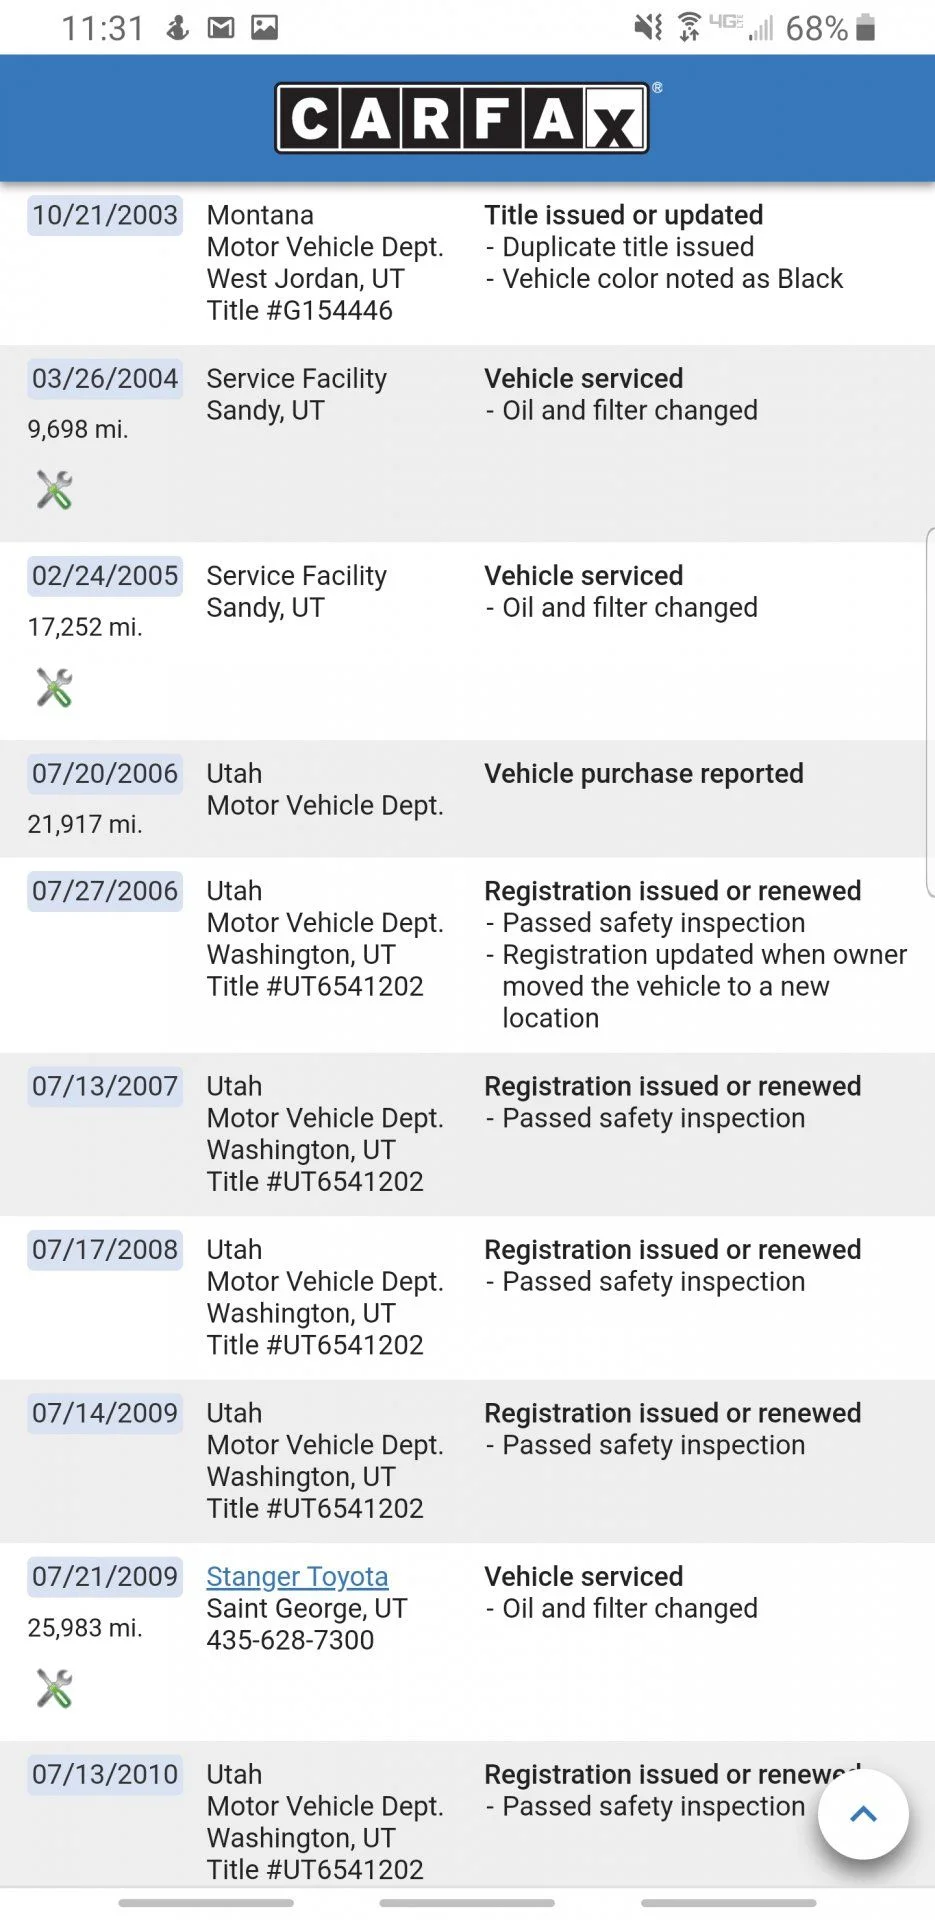Screen dimensions: 935x1920
Task: Tap the Wi-Fi signal icon
Action: (690, 27)
